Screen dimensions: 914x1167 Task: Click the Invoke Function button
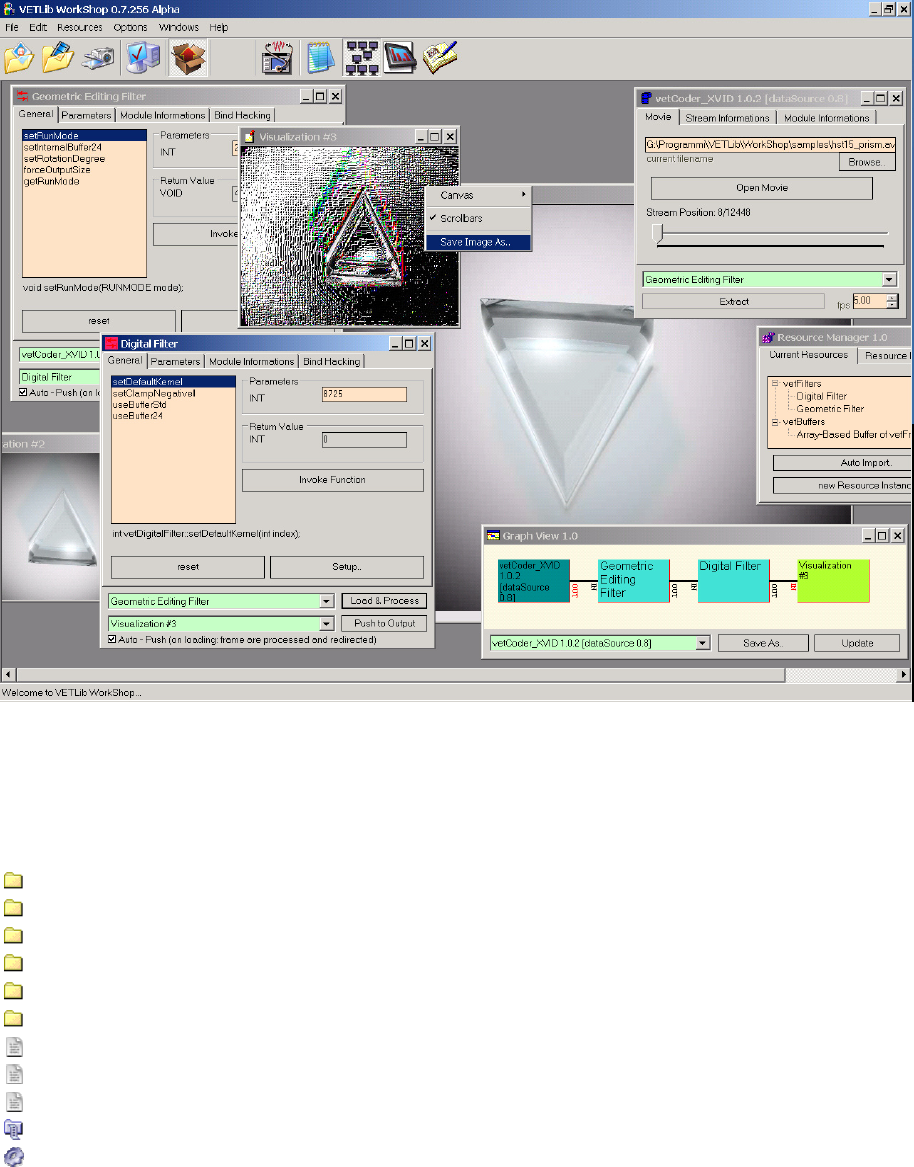coord(333,480)
